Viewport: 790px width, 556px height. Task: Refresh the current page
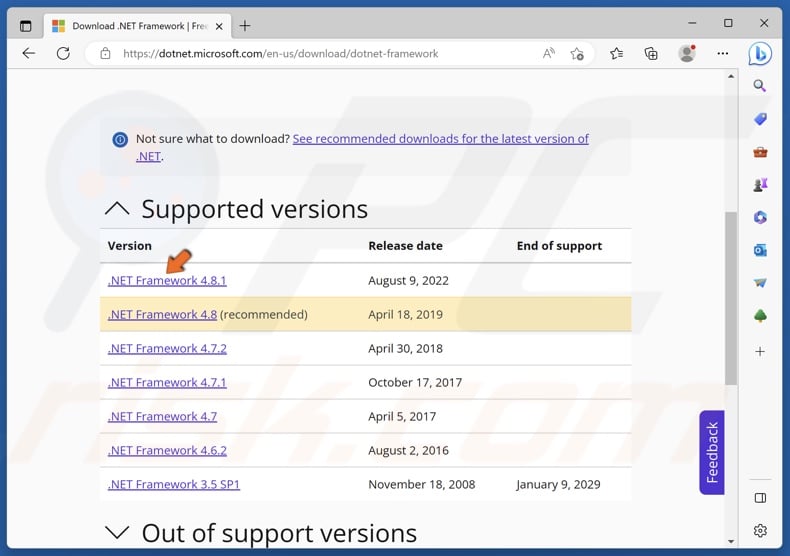(x=63, y=53)
